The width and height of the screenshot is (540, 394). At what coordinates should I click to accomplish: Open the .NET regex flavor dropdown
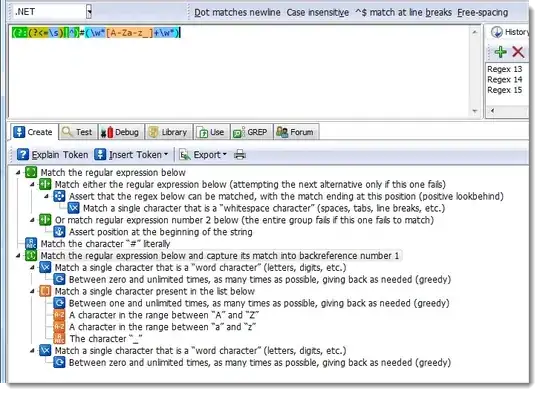(x=89, y=12)
